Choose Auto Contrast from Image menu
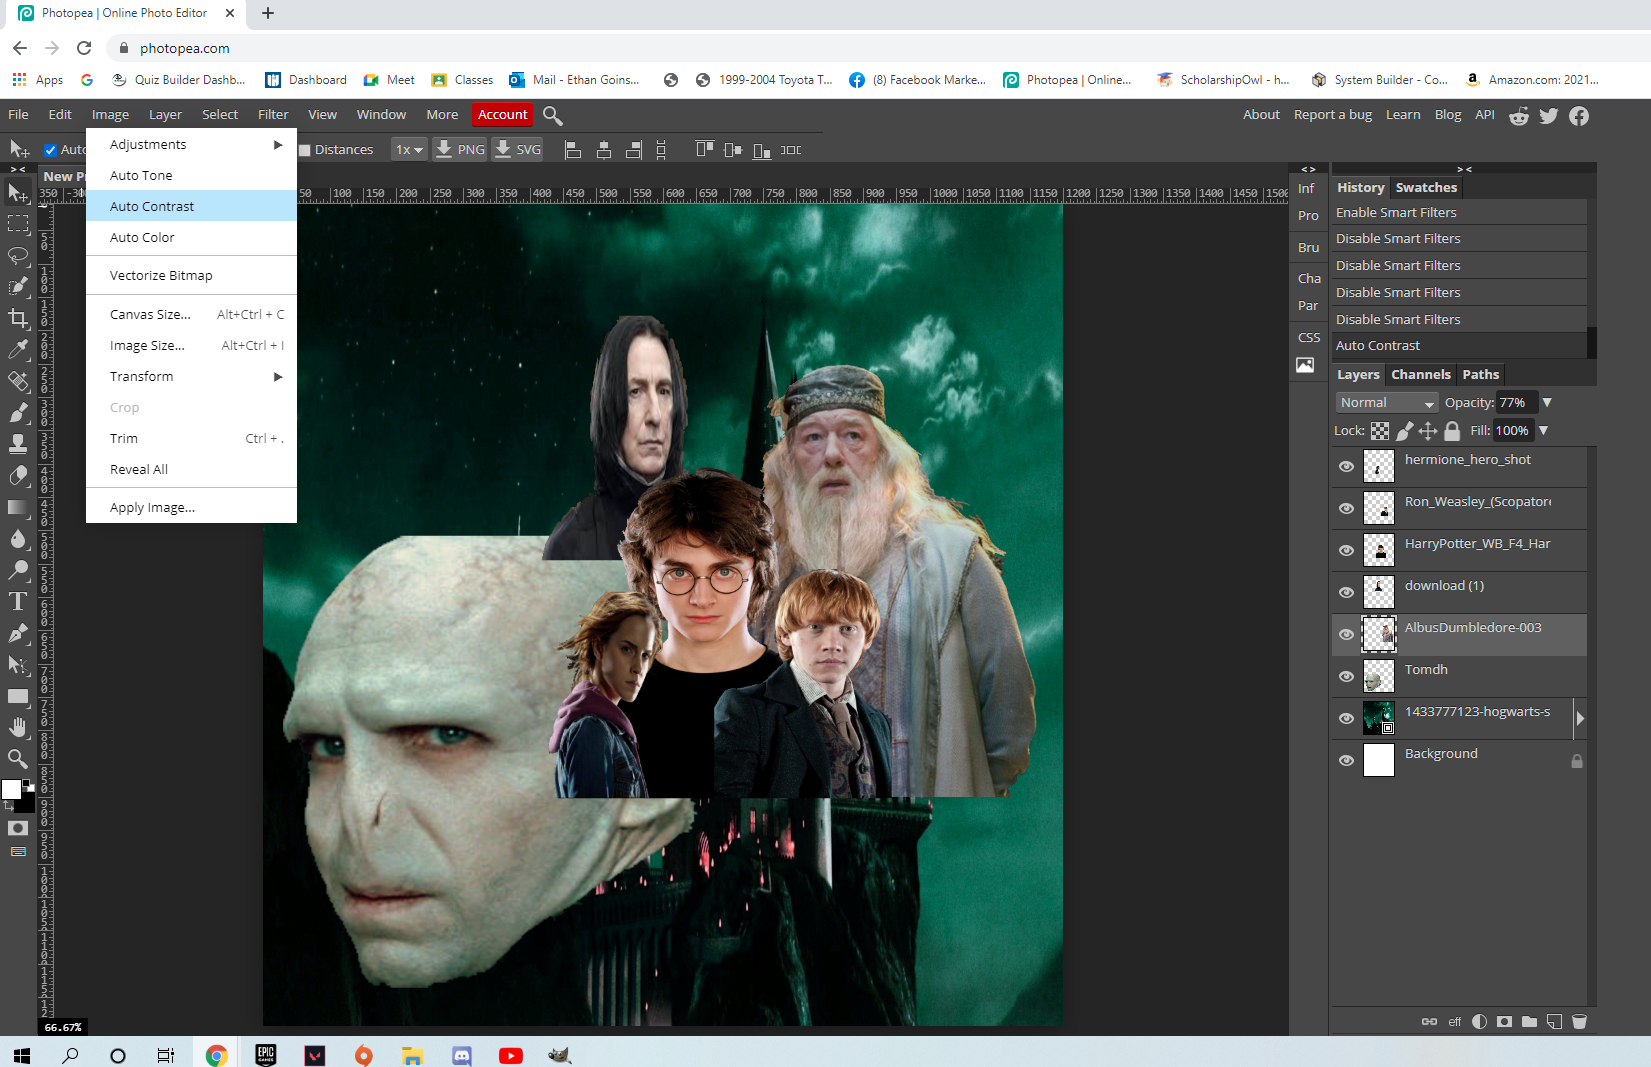This screenshot has width=1651, height=1067. (x=191, y=206)
